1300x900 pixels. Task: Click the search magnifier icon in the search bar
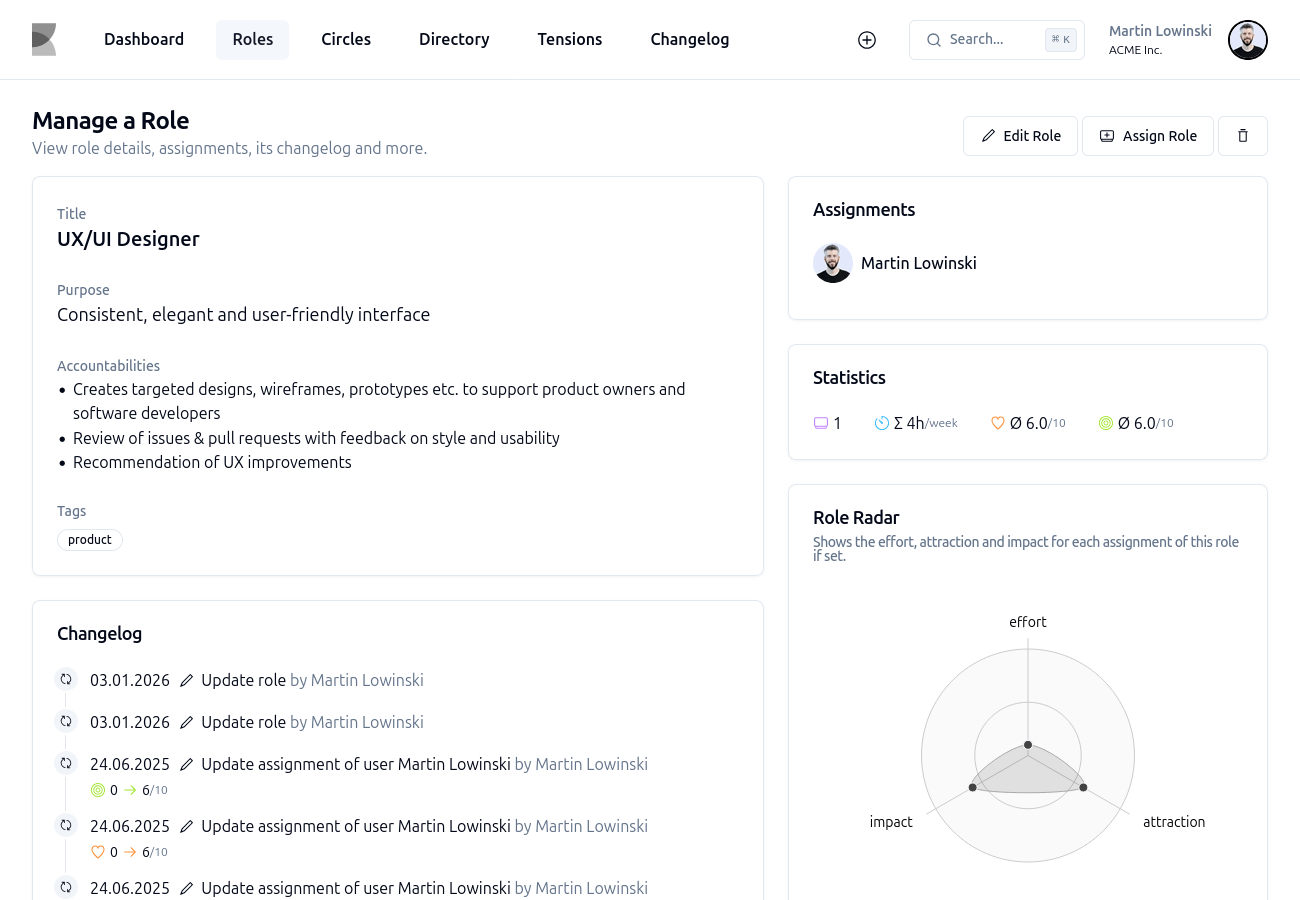(933, 39)
